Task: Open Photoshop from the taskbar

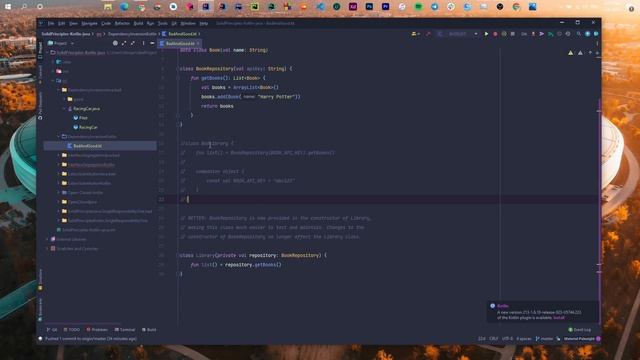Action: click(369, 7)
